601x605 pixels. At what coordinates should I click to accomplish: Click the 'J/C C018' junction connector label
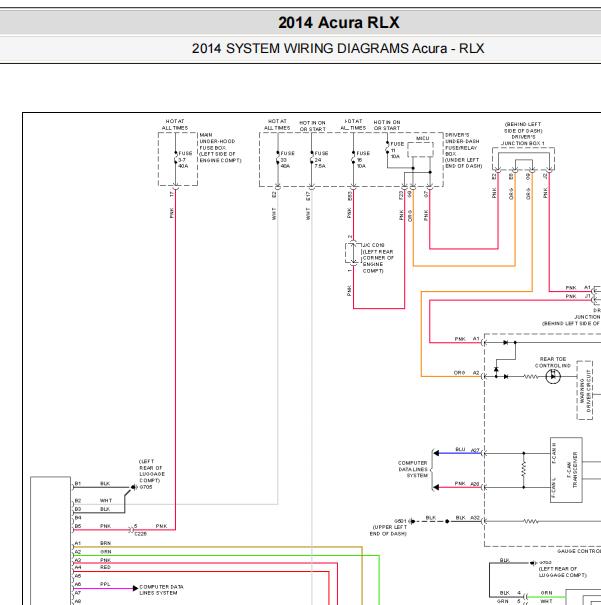(373, 245)
